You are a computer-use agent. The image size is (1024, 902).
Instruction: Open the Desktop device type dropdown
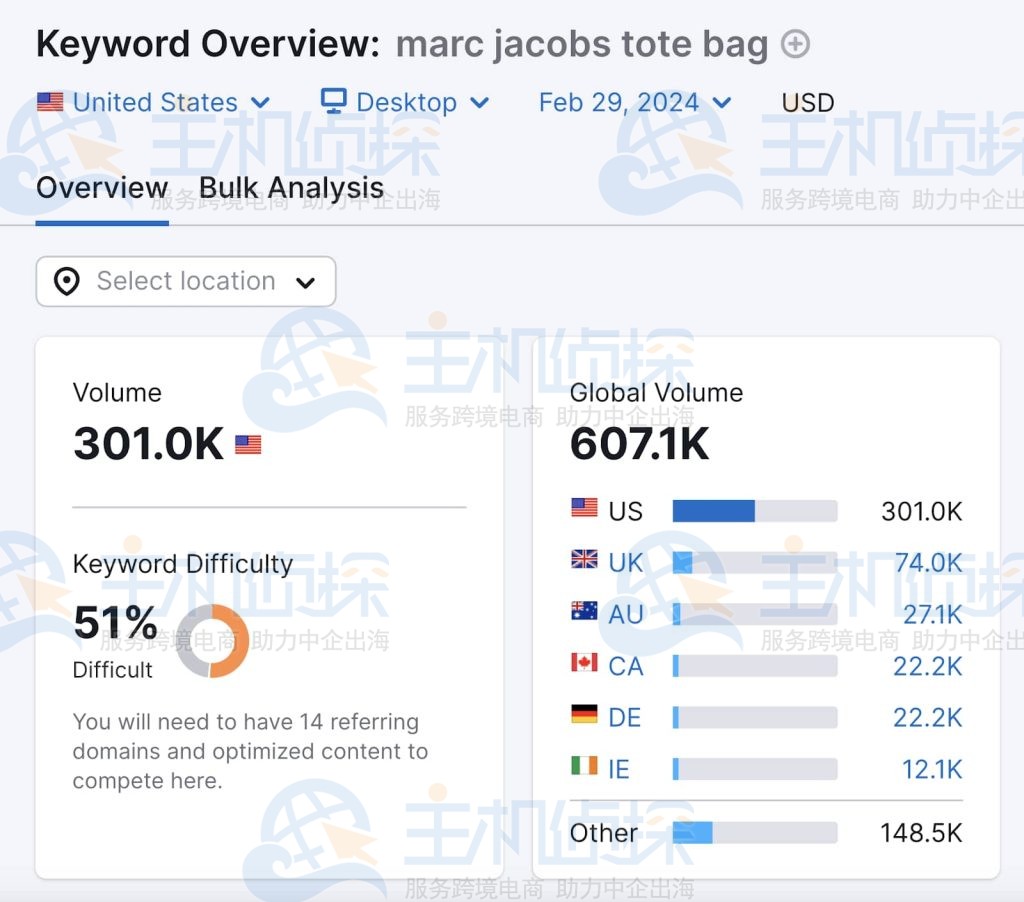pyautogui.click(x=480, y=101)
